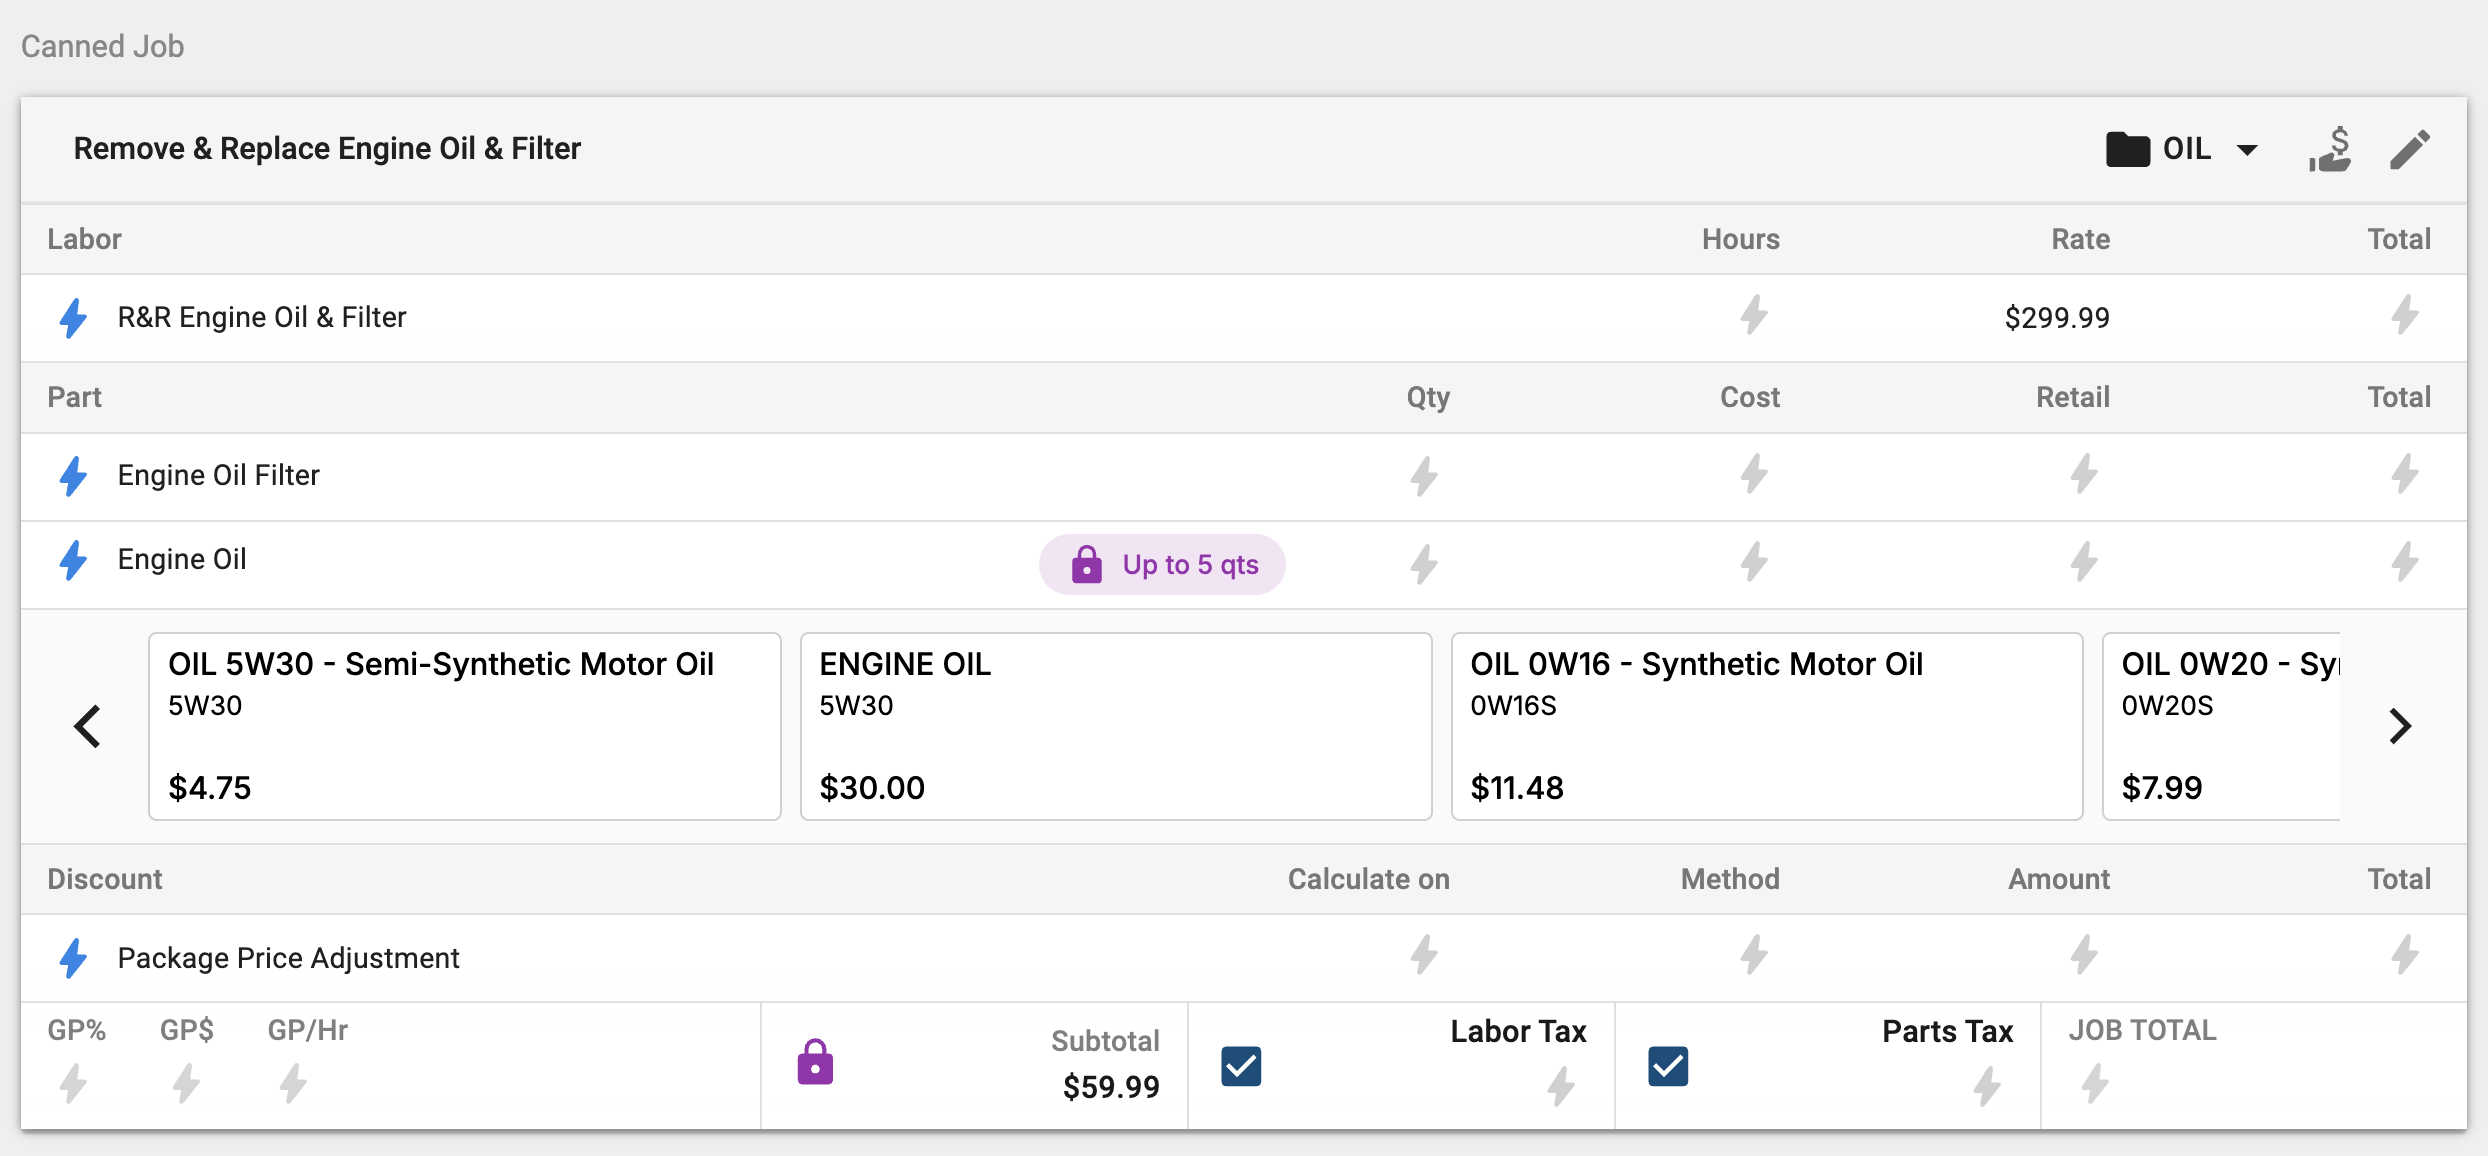Show previous oil options with left chevron
2488x1156 pixels.
(x=88, y=726)
